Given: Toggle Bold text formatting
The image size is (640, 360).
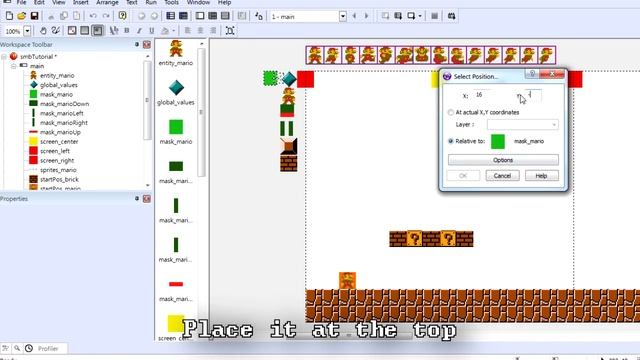Looking at the screenshot, I should 127,31.
